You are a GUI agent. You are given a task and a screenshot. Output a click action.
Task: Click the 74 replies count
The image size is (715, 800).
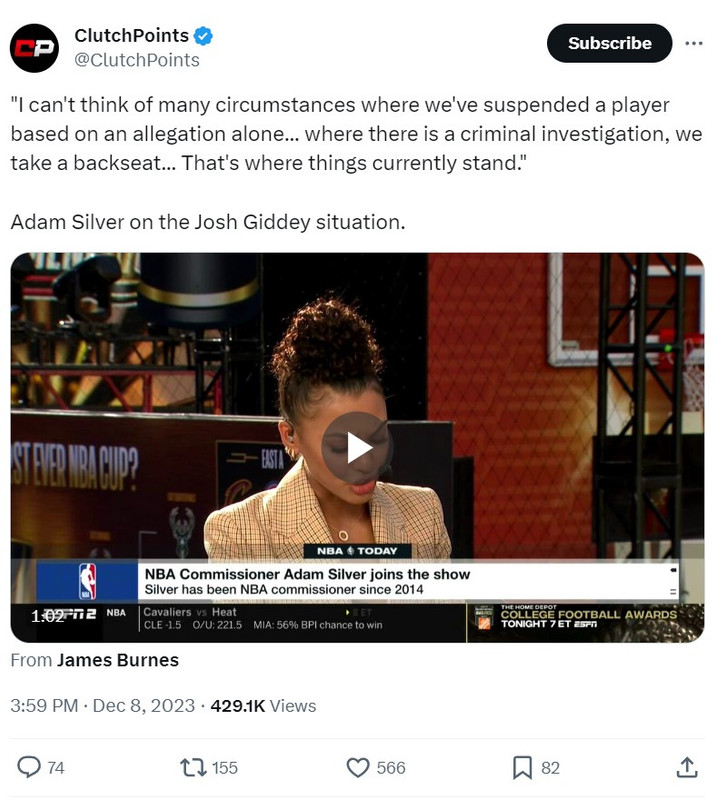tap(56, 768)
